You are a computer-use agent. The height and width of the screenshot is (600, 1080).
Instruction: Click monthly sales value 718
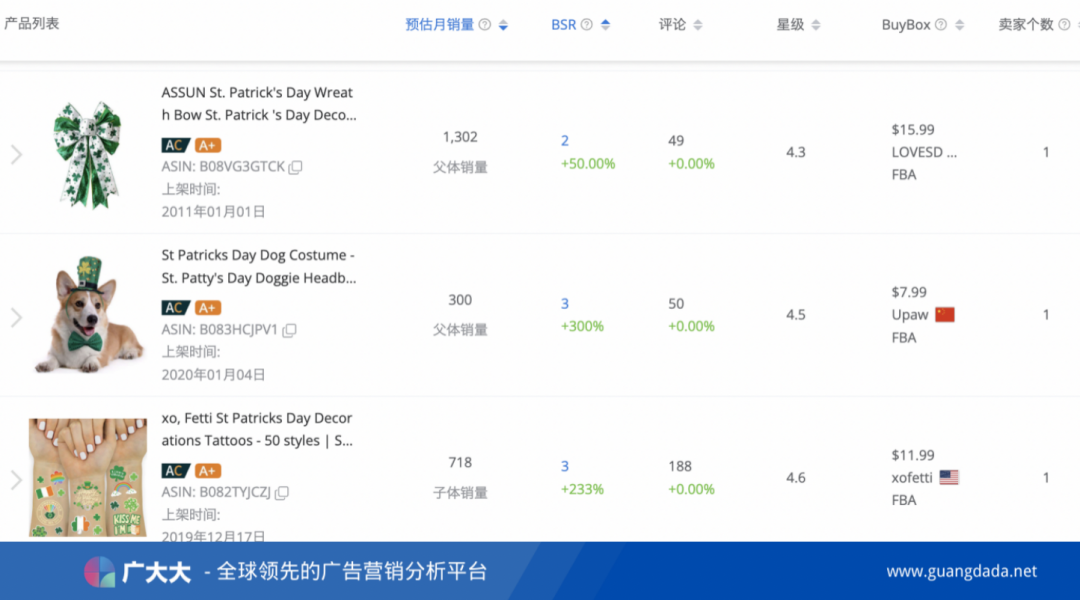(x=460, y=462)
